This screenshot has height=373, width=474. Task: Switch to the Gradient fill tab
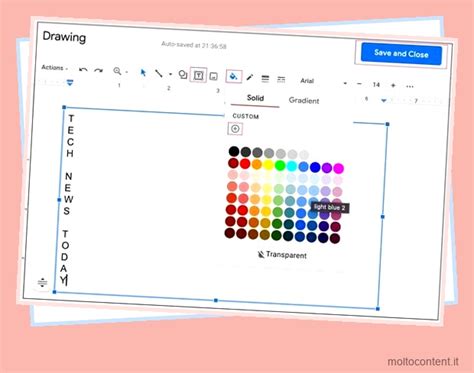(304, 100)
